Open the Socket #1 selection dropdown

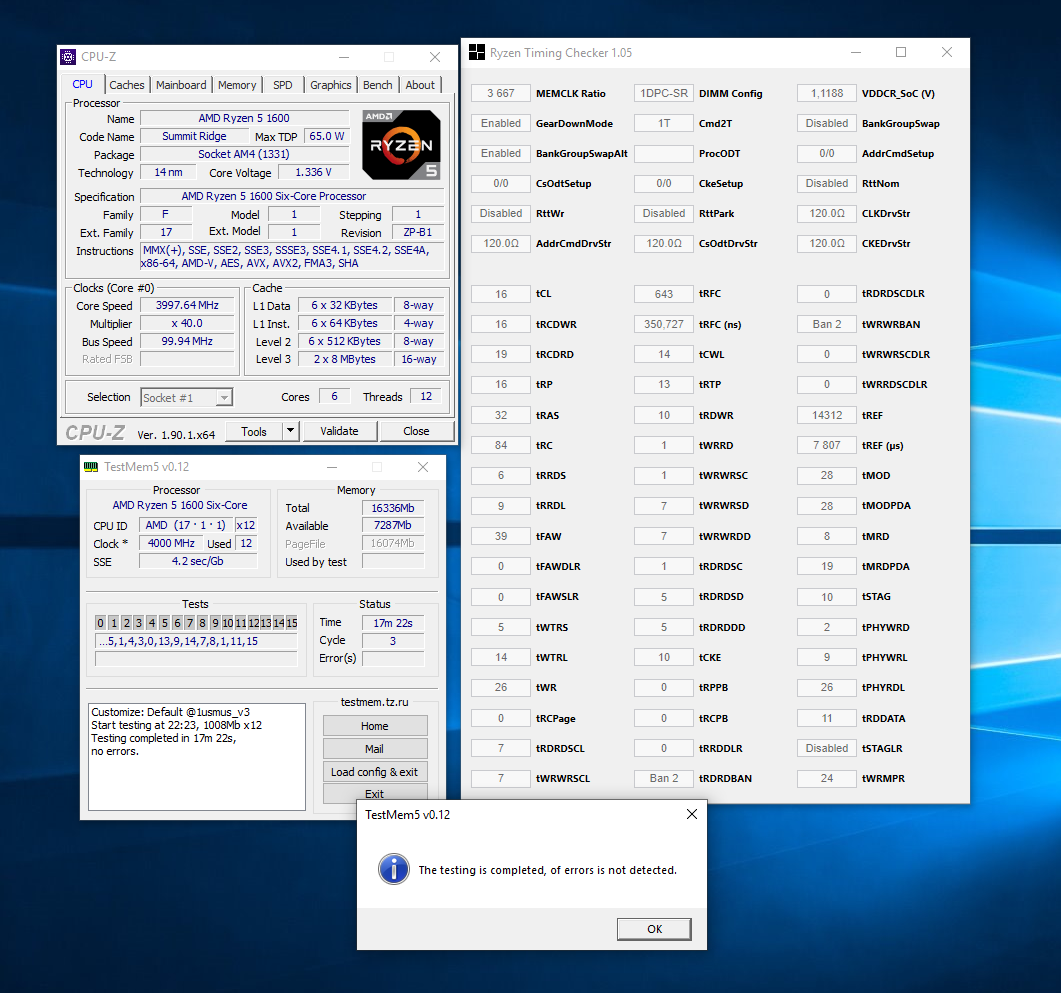click(x=187, y=398)
